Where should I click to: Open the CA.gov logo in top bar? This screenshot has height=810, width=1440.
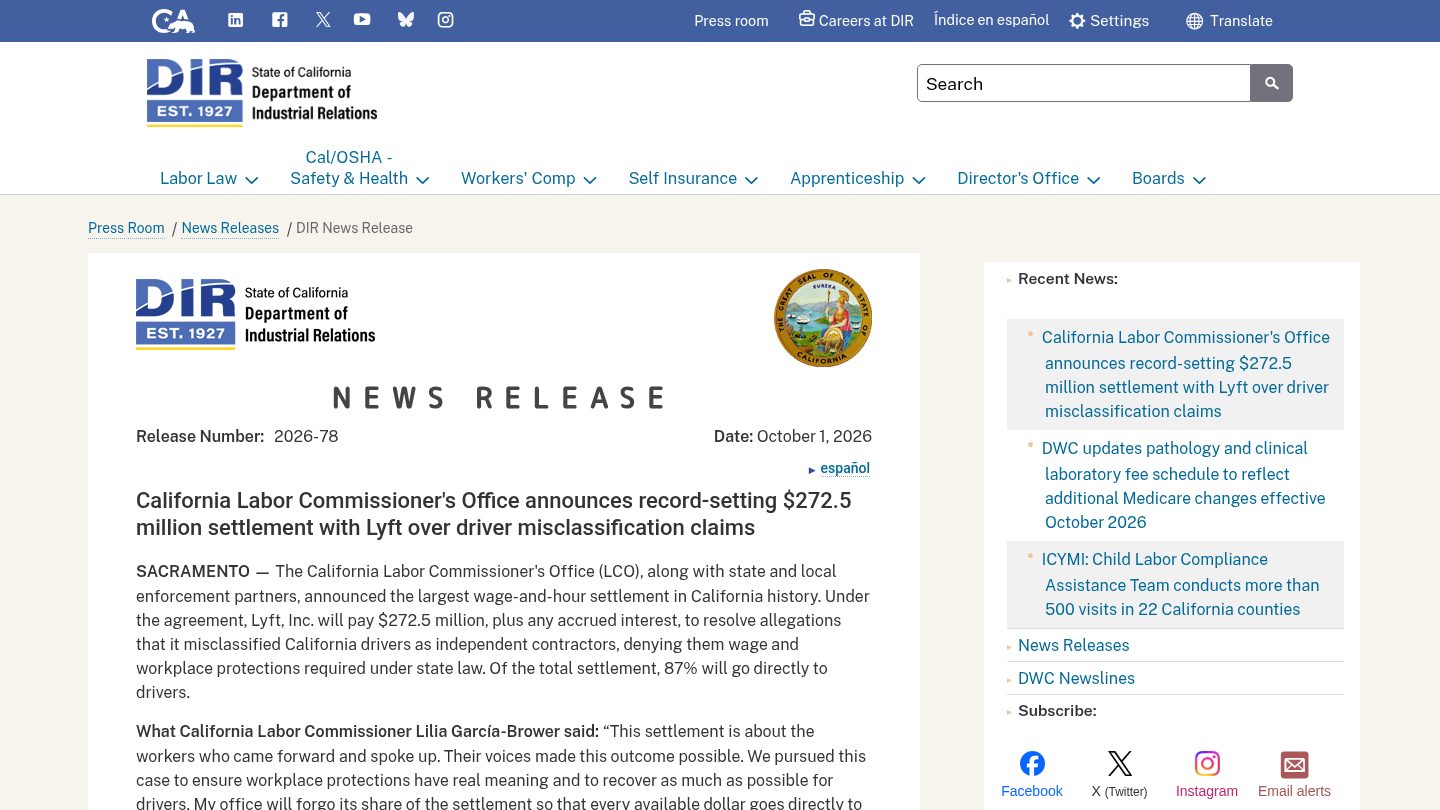click(x=173, y=20)
